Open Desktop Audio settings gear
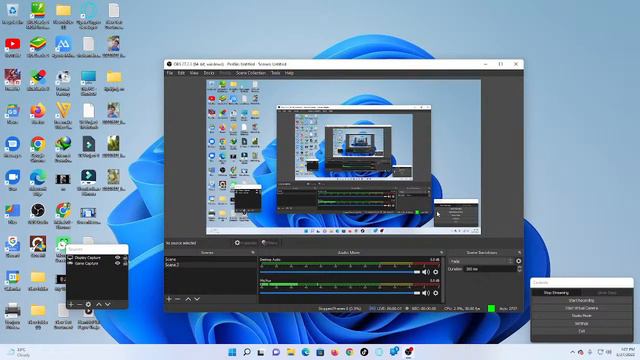Screen dimensions: 640x360 (436, 272)
